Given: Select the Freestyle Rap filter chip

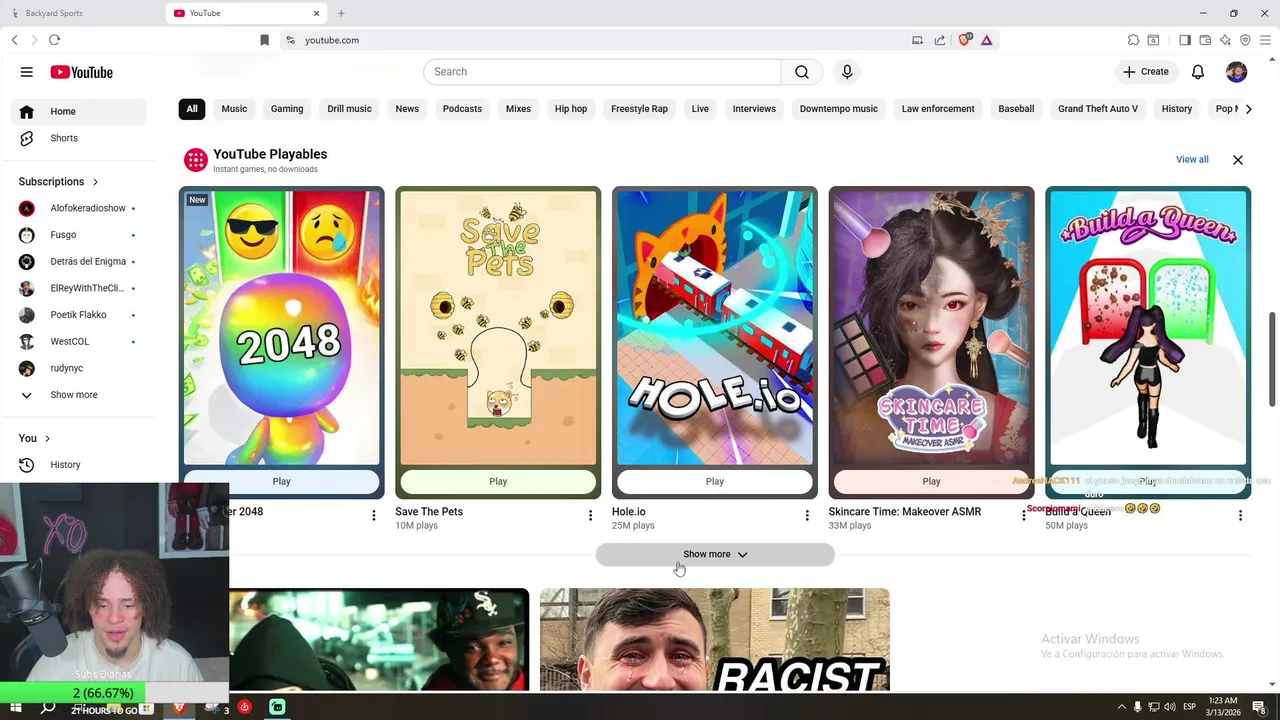Looking at the screenshot, I should [639, 109].
